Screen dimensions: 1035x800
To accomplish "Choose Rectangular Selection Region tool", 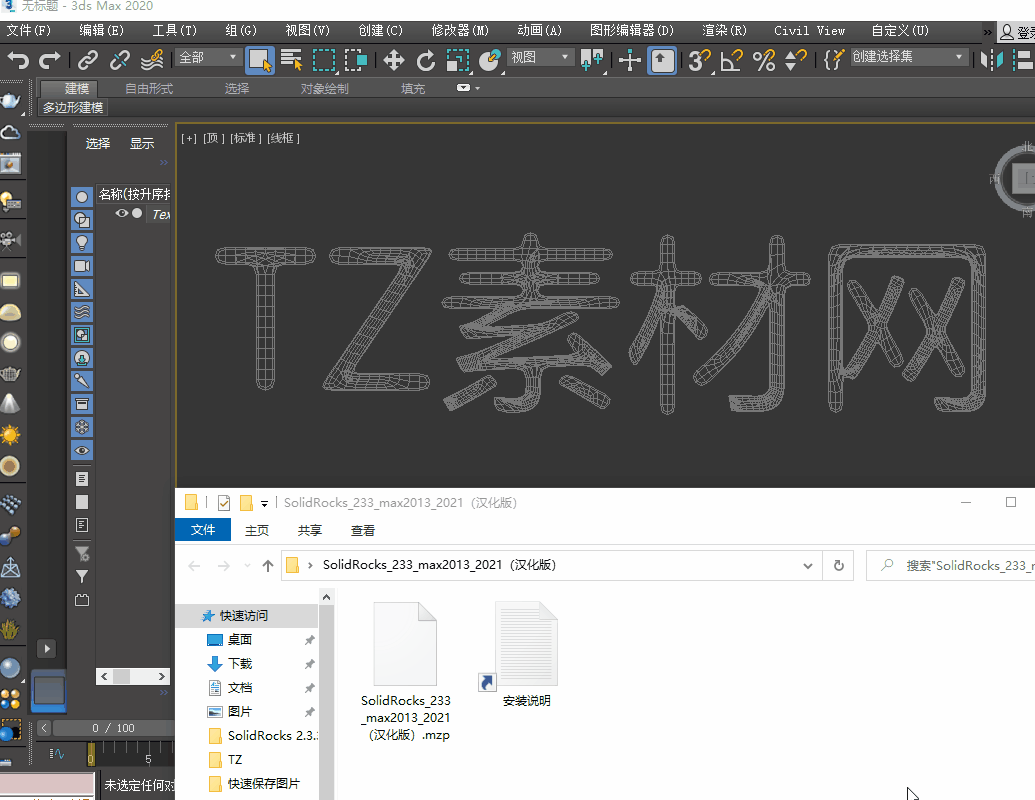I will point(324,60).
